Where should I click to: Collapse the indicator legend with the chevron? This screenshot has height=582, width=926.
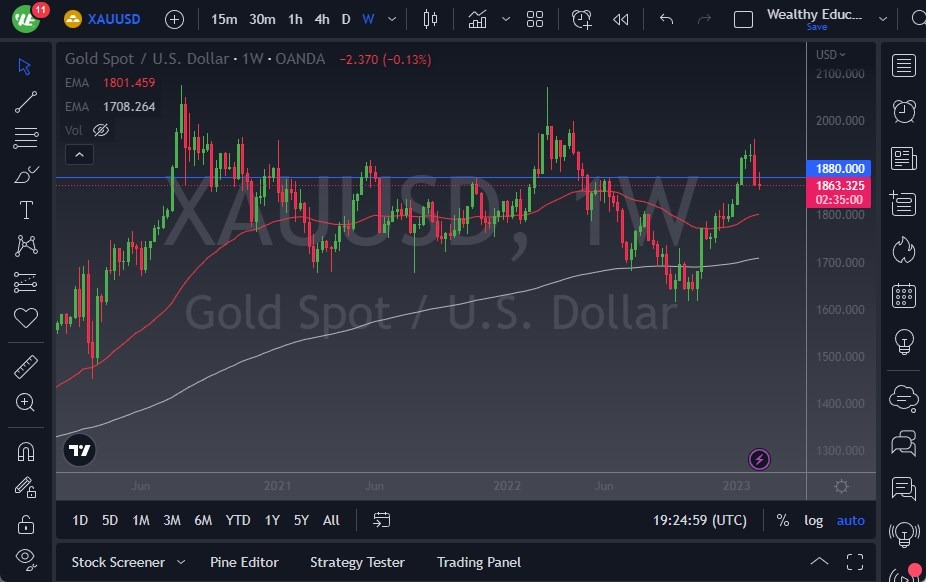tap(79, 155)
